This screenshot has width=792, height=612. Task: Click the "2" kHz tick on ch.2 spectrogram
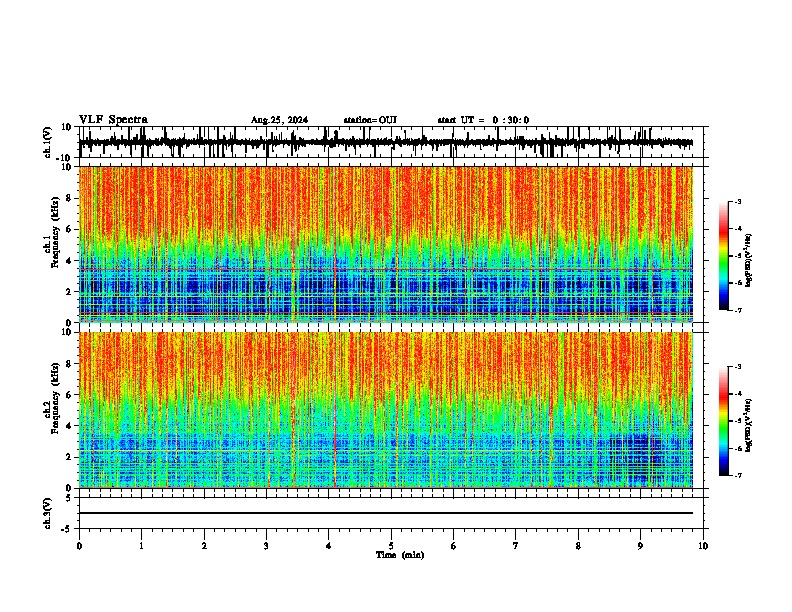69,457
